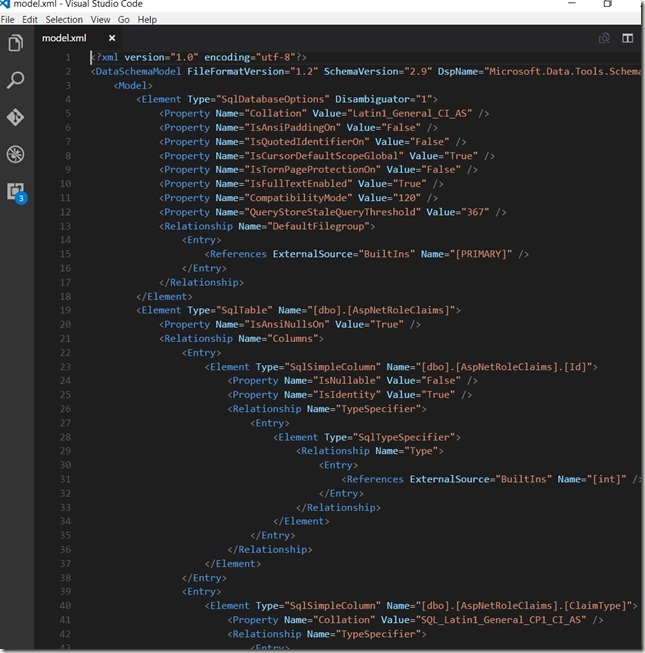
Task: Open the Go menu
Action: point(124,20)
